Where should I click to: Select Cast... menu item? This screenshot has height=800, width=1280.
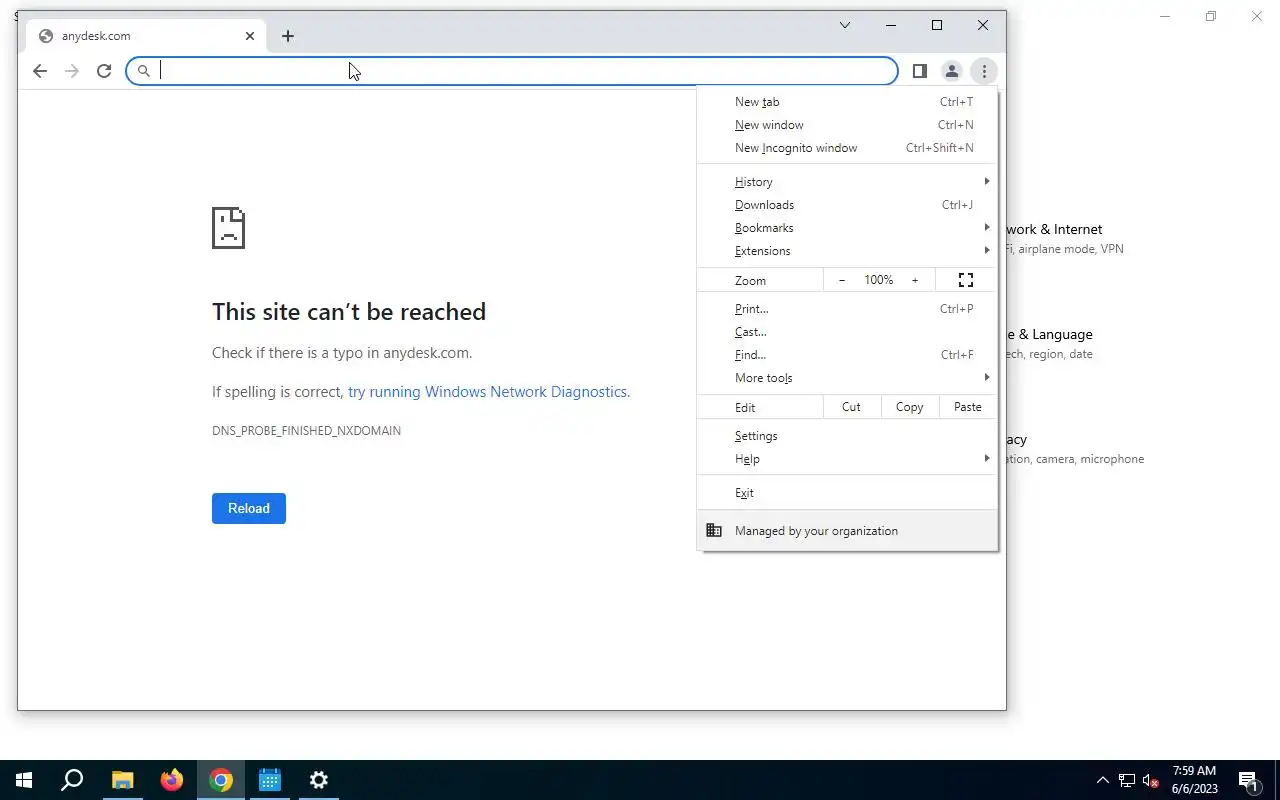click(x=847, y=332)
